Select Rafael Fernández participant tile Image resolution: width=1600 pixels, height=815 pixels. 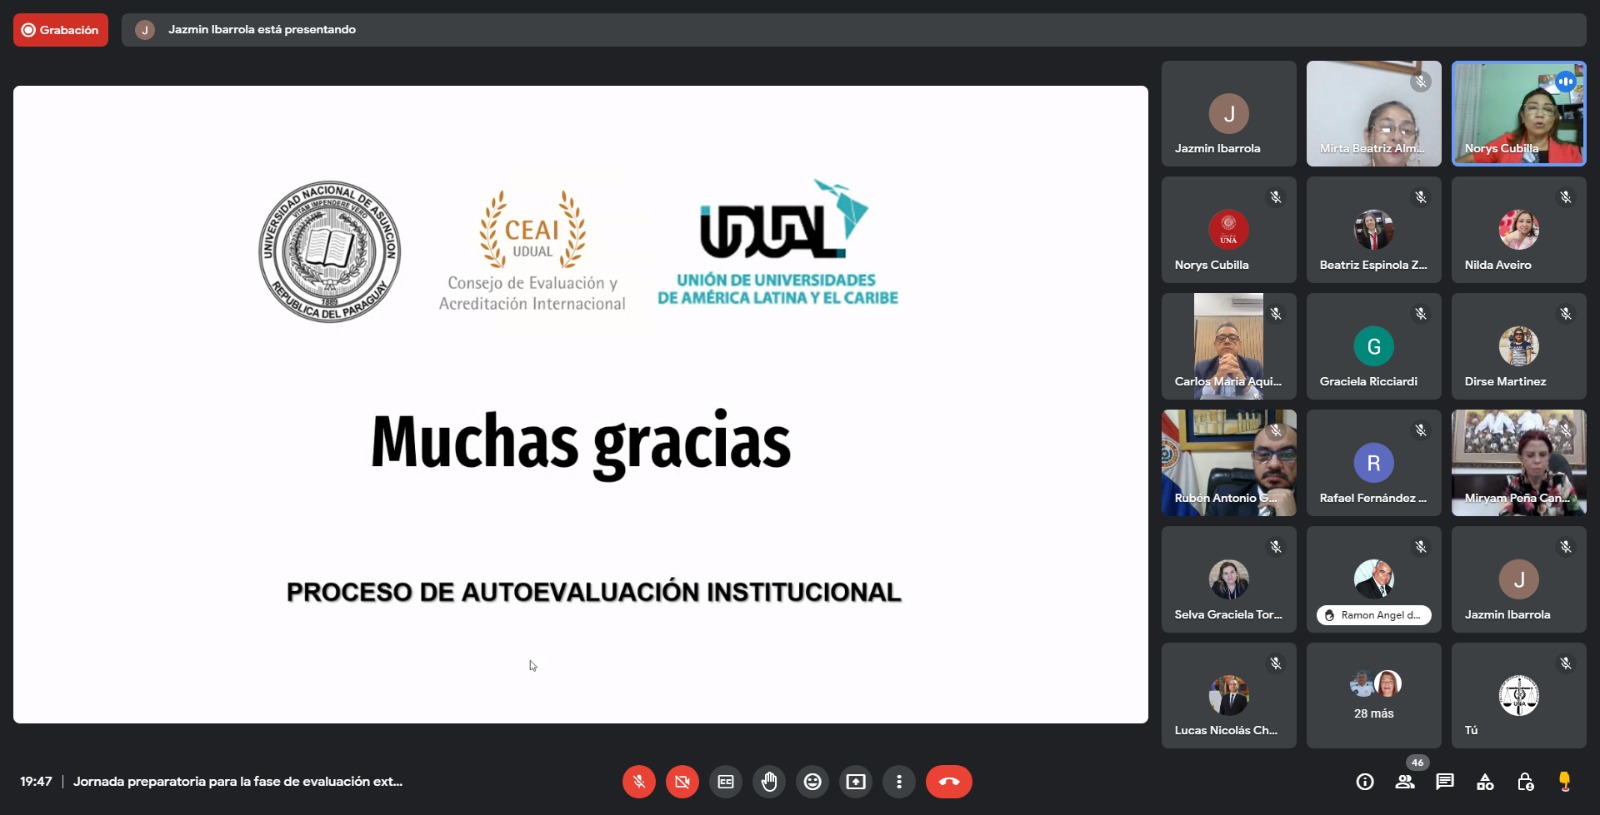(1374, 463)
